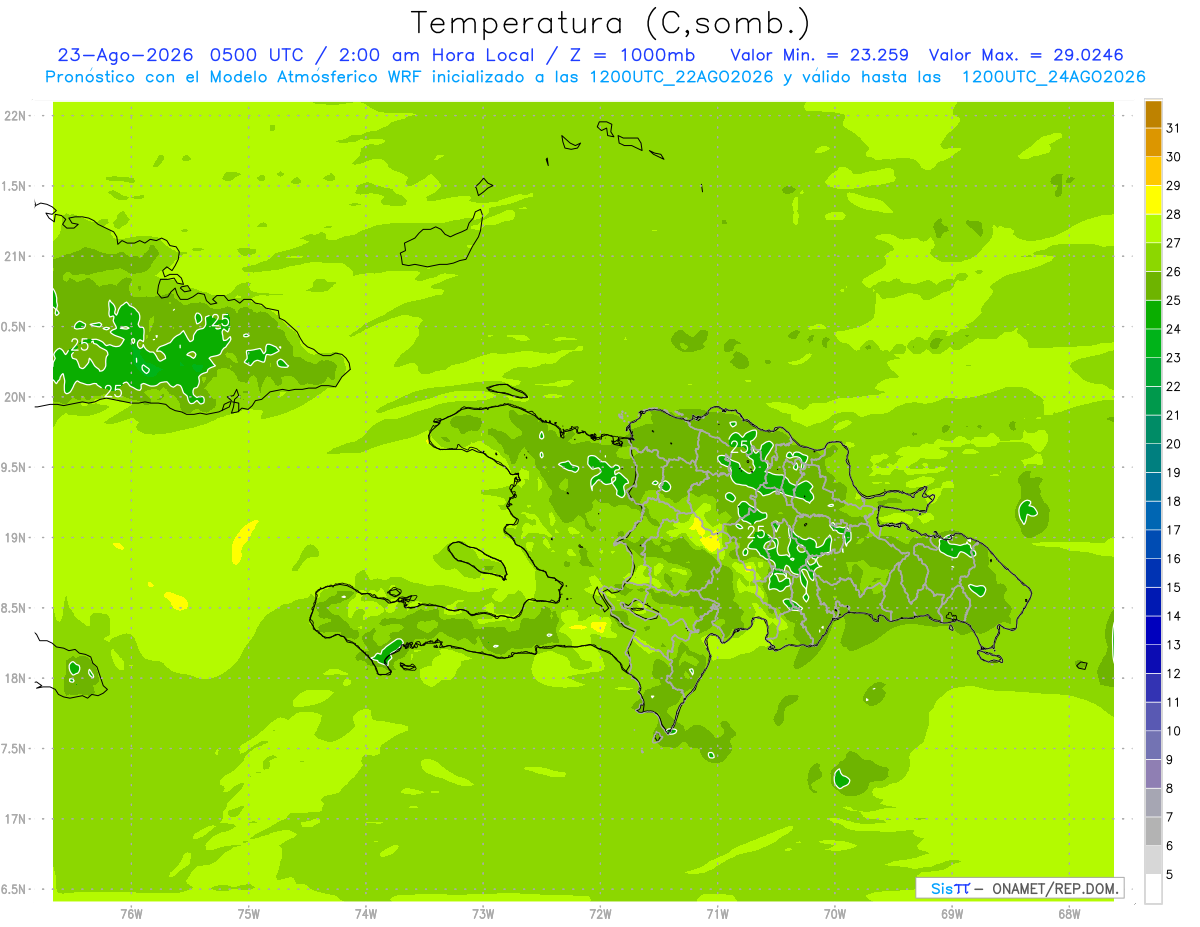Click the "71W" longitude label
The image size is (1200, 927).
tap(717, 913)
